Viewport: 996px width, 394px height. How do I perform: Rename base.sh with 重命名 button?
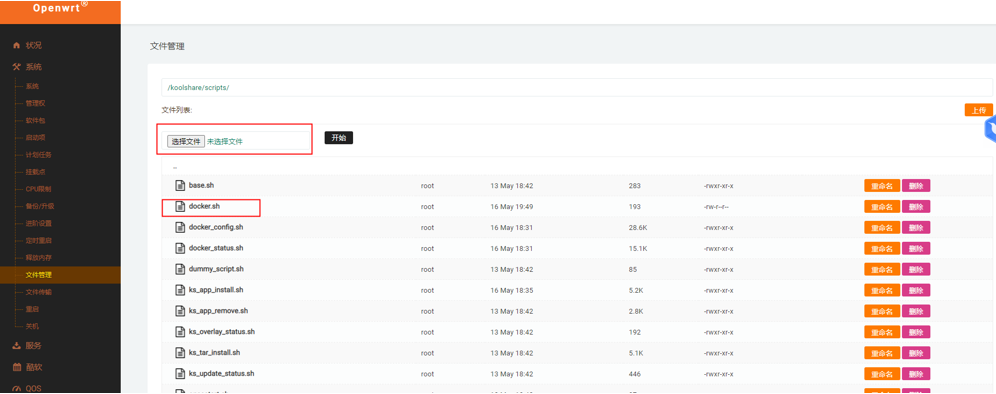click(882, 186)
